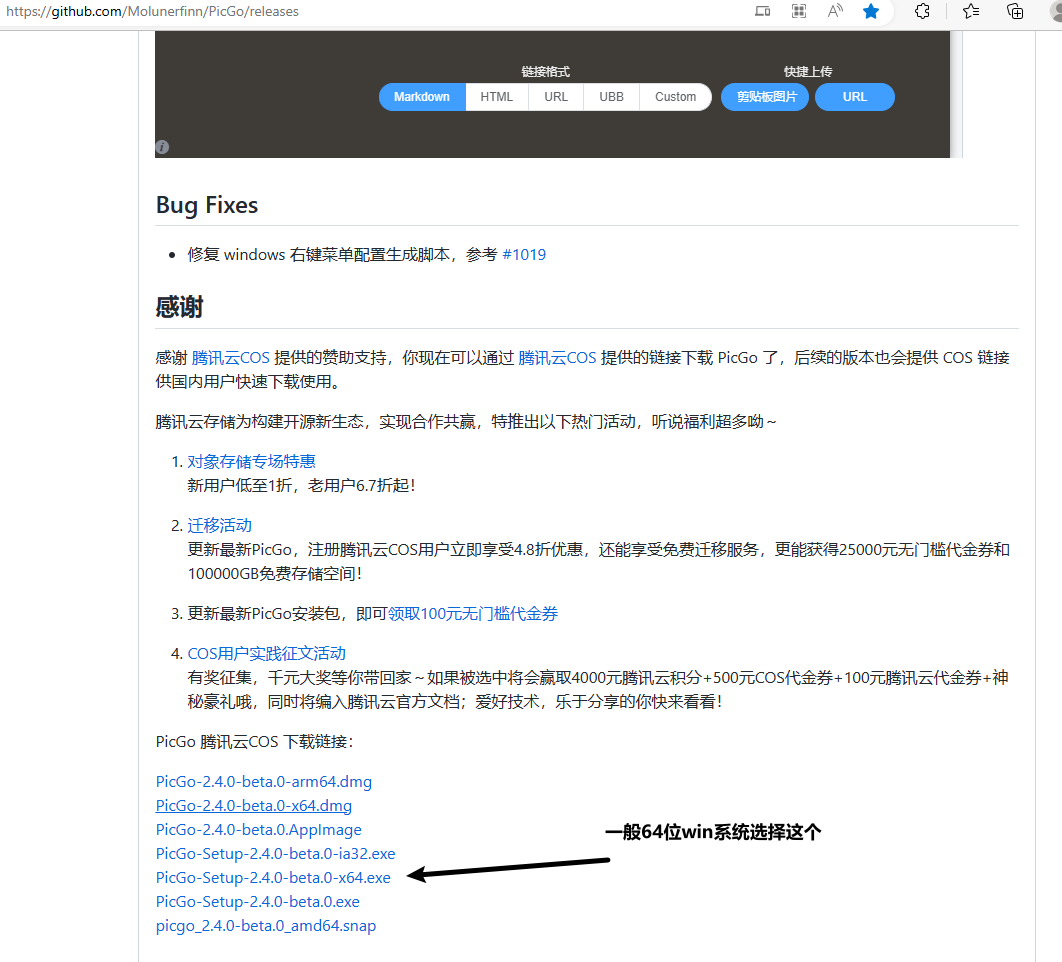Open Collections via the star-with-lines icon

tap(971, 11)
